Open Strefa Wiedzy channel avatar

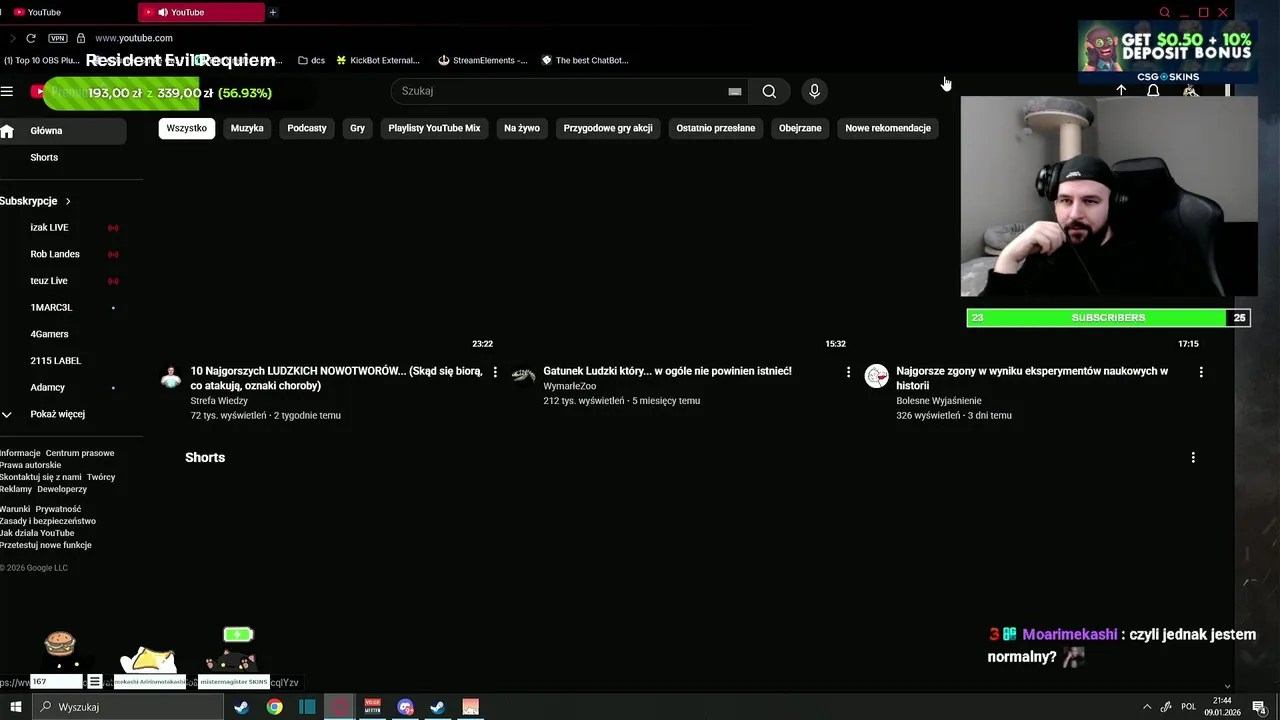click(172, 376)
